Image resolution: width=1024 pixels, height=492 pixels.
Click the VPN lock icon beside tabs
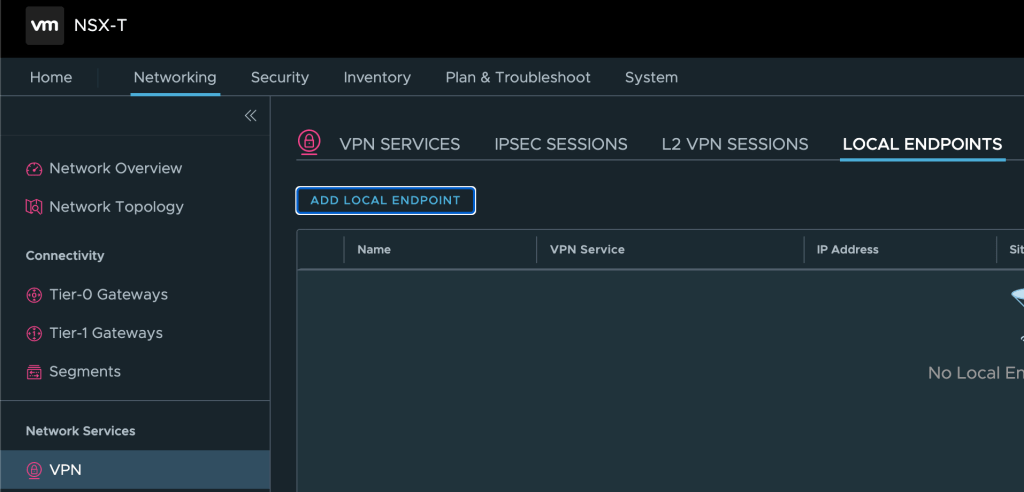[310, 142]
